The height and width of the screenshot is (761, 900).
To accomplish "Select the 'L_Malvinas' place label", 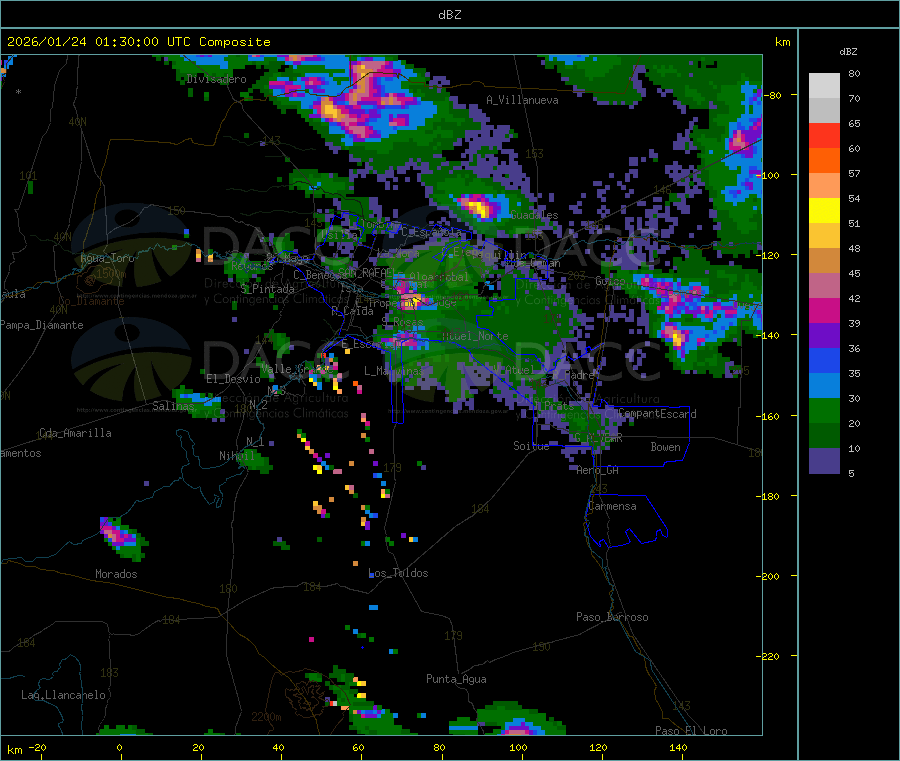I will (394, 371).
